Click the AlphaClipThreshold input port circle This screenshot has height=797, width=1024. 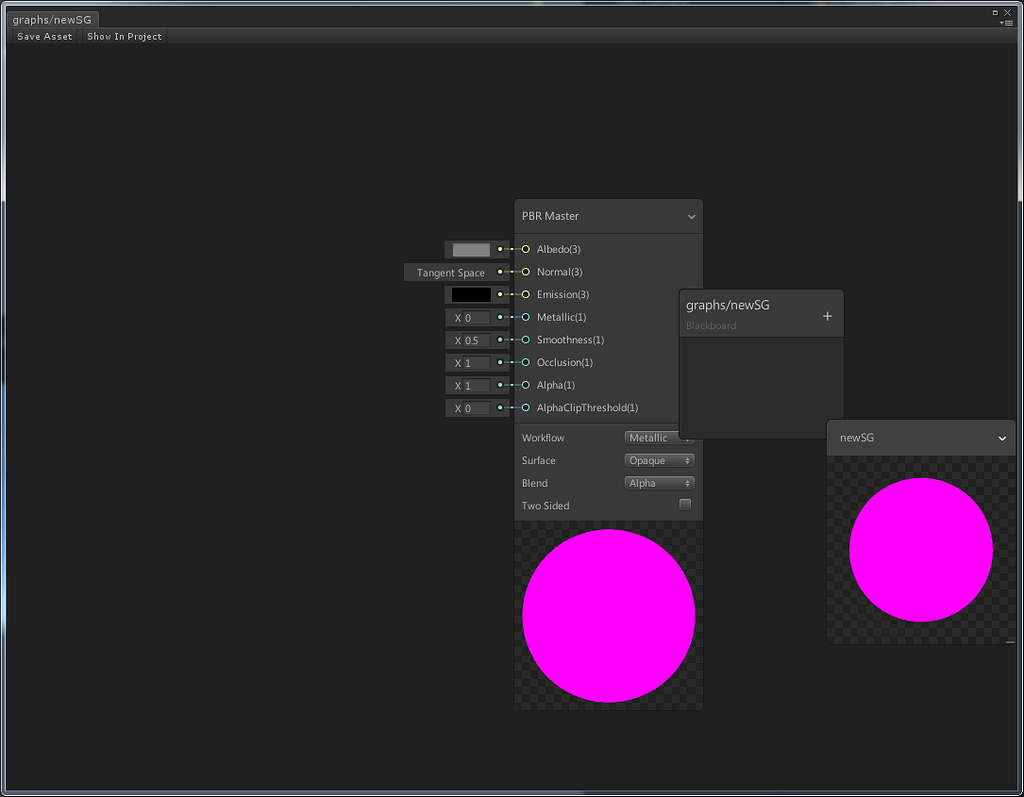tap(524, 408)
